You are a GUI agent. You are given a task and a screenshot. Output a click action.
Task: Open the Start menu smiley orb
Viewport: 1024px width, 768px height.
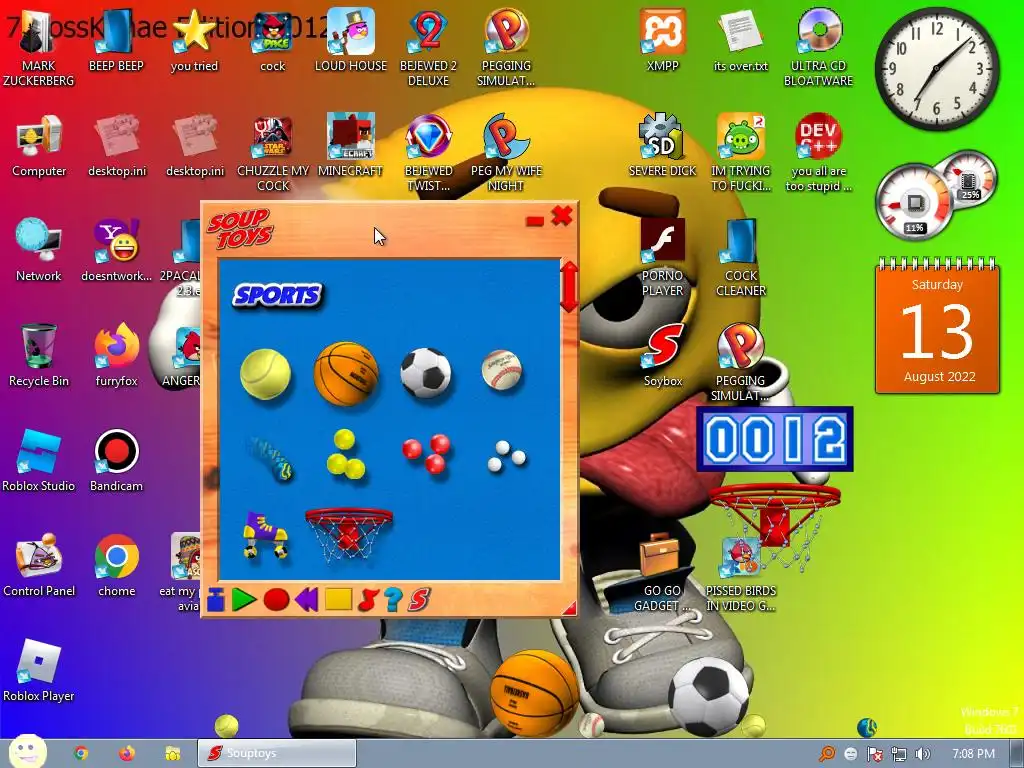coord(26,752)
